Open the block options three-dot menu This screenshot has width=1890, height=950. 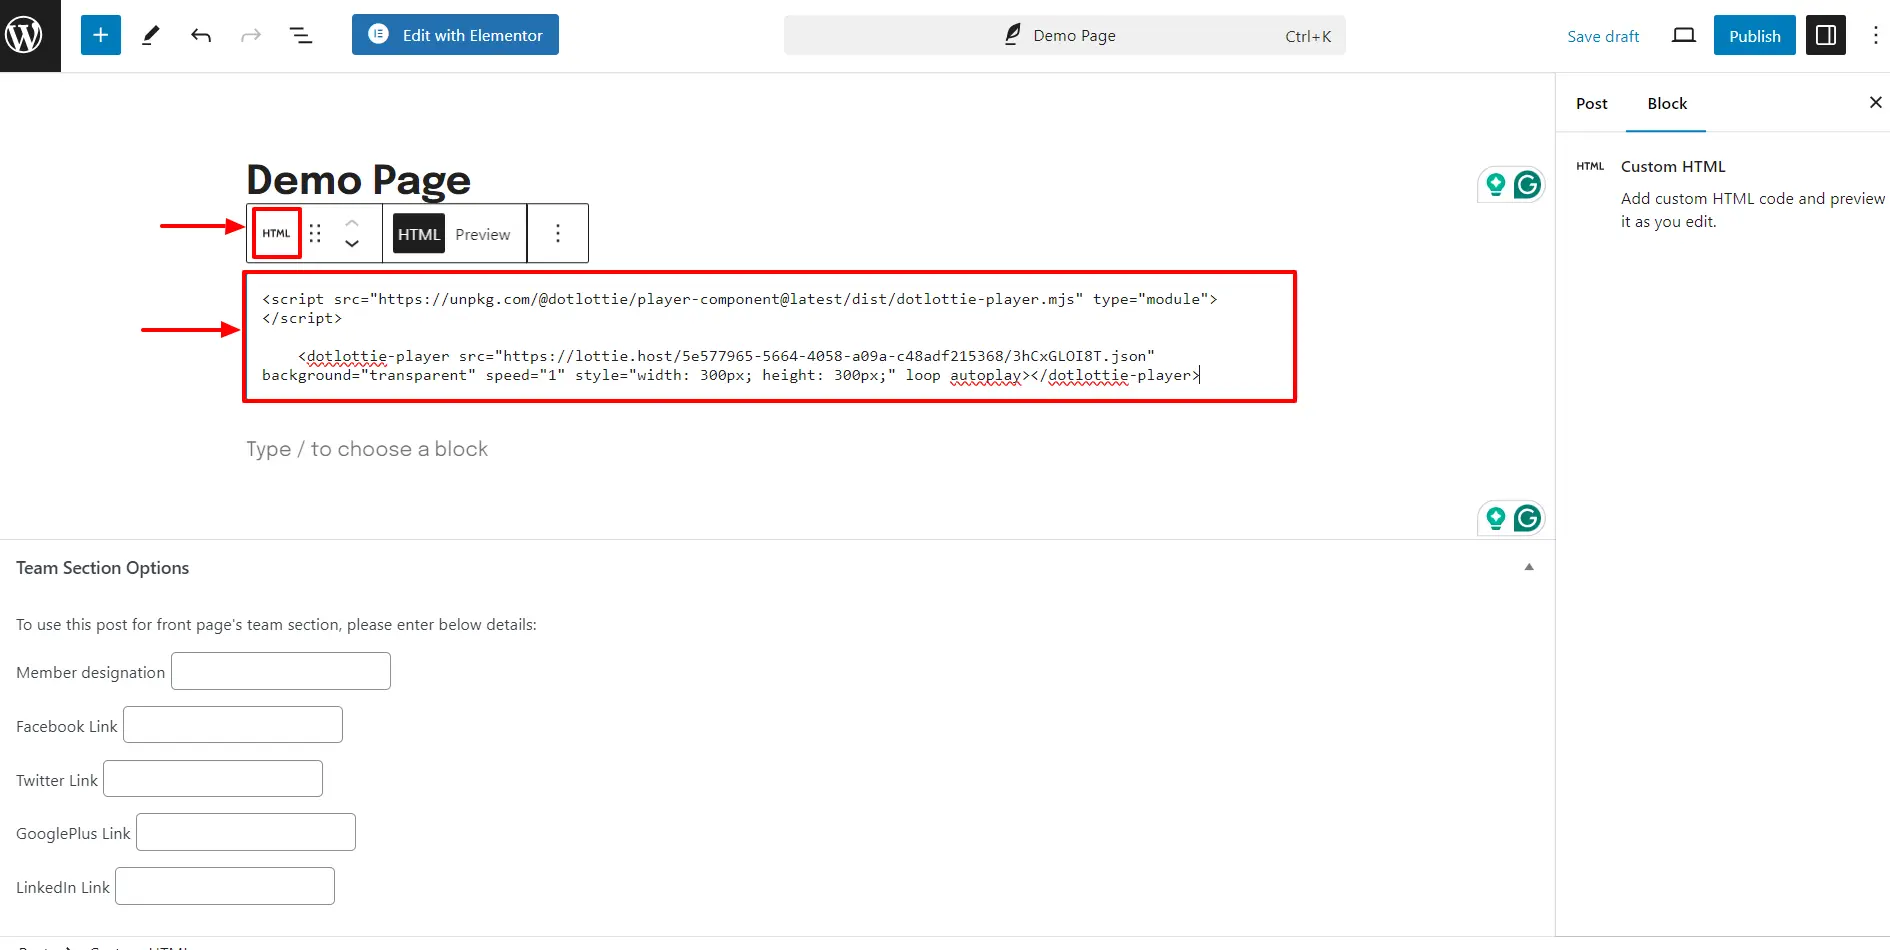pos(558,233)
